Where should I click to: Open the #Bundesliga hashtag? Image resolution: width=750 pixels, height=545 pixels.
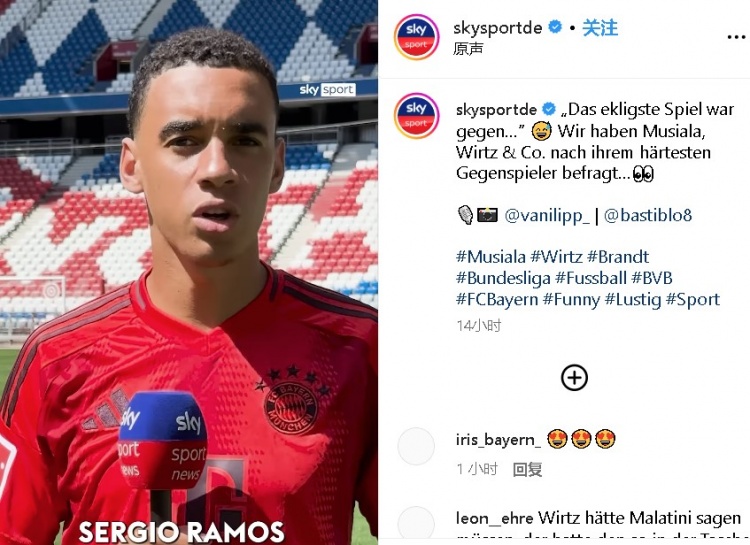click(x=503, y=278)
